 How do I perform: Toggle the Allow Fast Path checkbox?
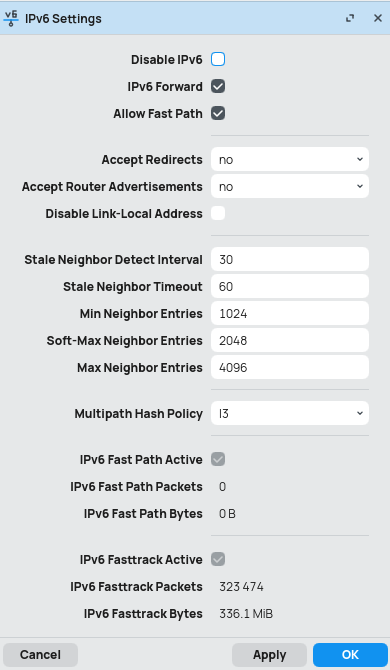[x=218, y=113]
